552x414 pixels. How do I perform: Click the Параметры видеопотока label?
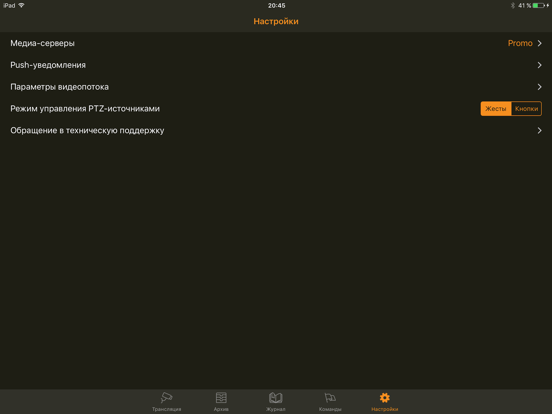(x=59, y=87)
